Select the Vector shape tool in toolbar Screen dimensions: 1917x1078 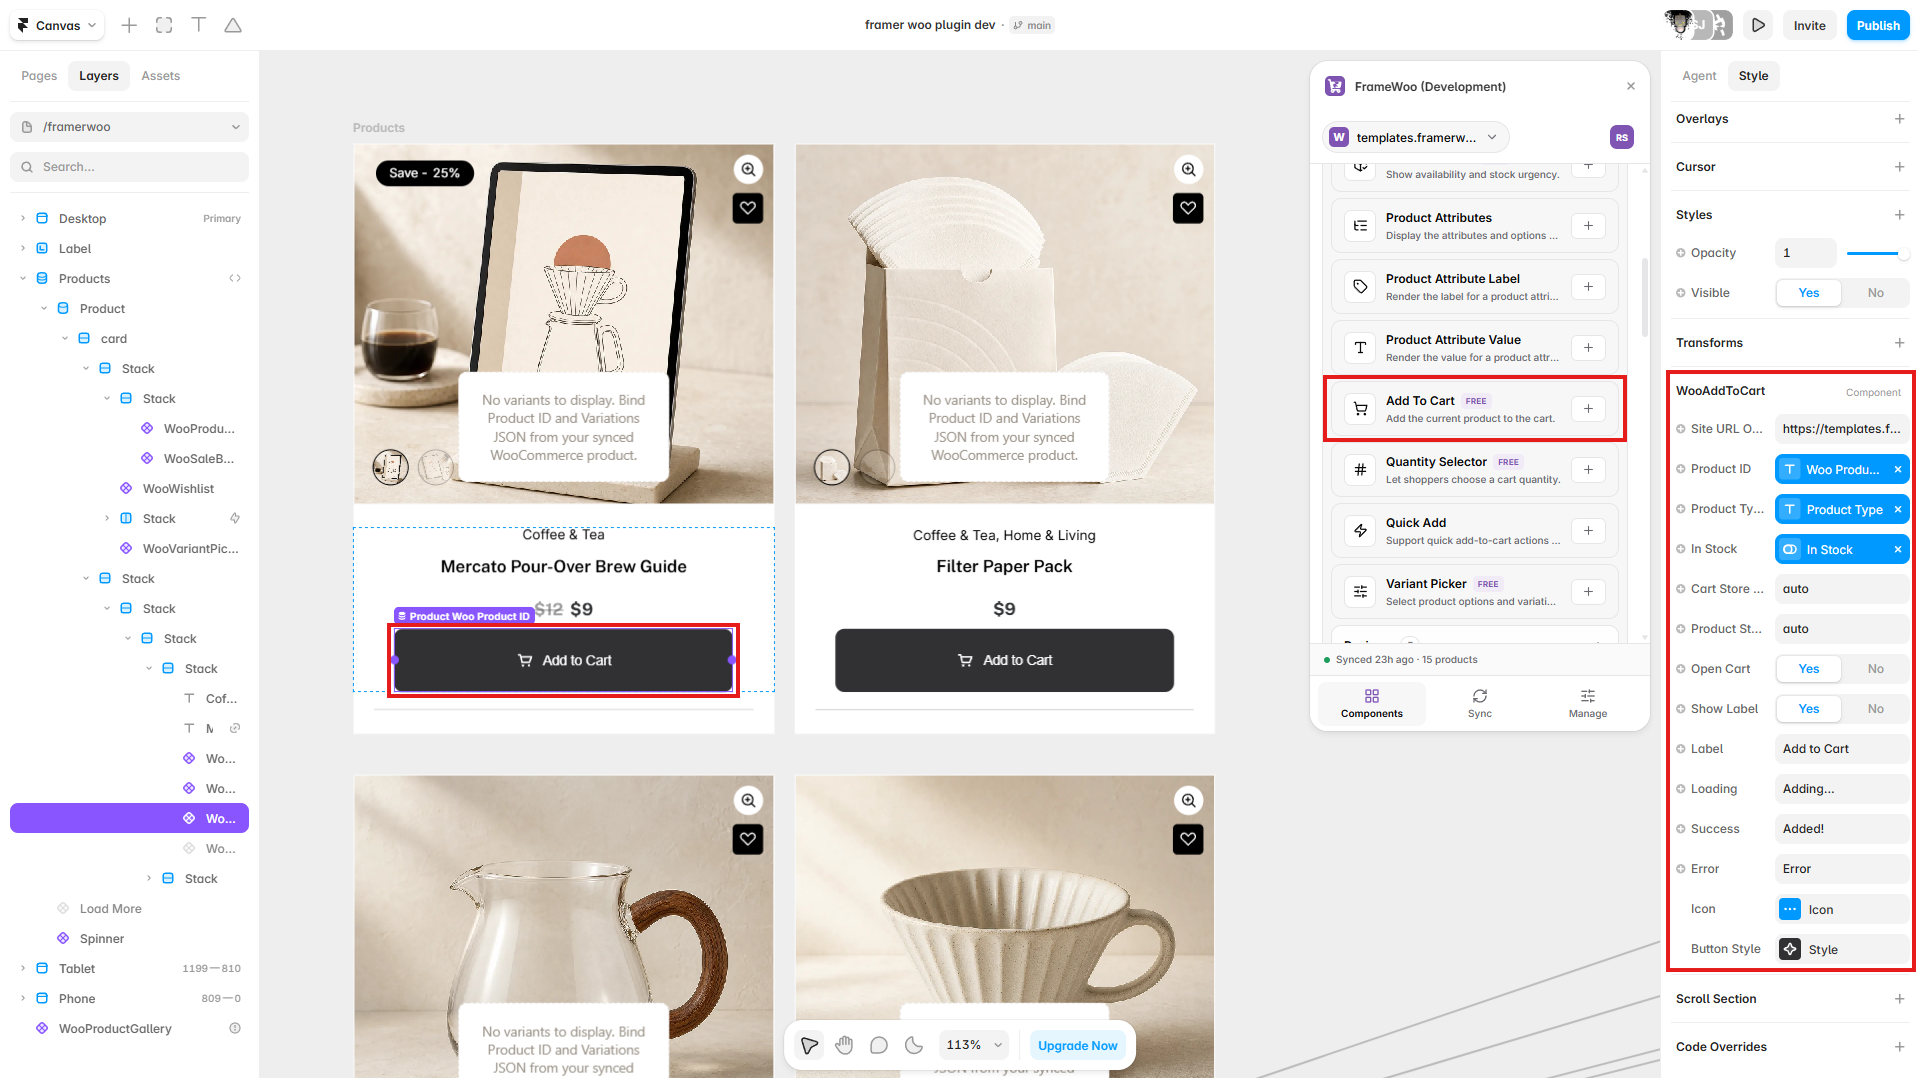tap(233, 25)
